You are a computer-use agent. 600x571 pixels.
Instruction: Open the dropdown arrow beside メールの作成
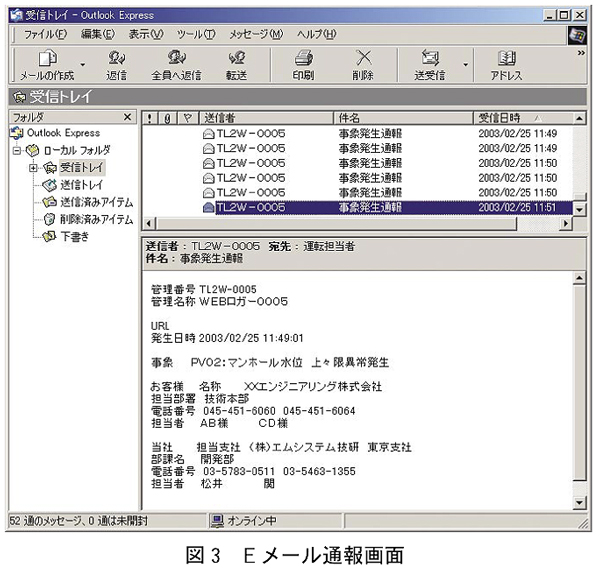coord(82,65)
